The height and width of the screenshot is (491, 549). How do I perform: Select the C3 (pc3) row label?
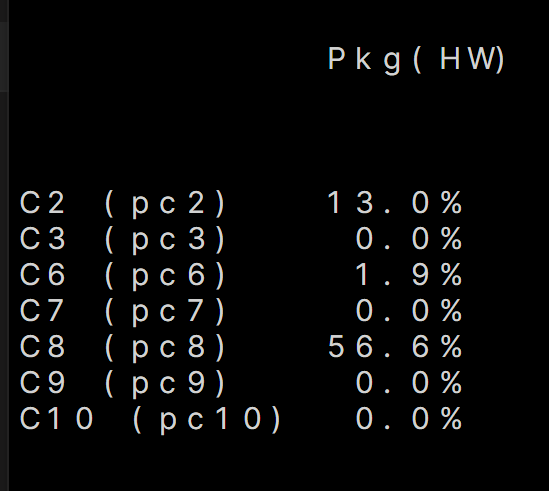tap(122, 240)
